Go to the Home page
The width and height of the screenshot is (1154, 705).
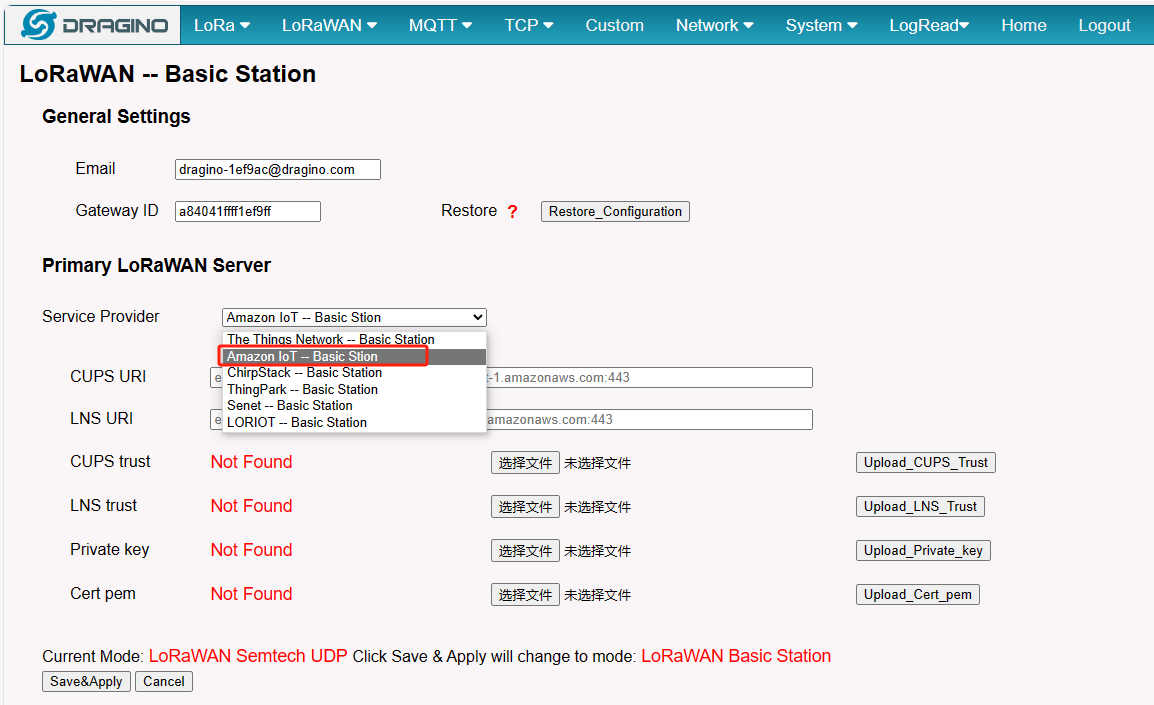point(1024,25)
